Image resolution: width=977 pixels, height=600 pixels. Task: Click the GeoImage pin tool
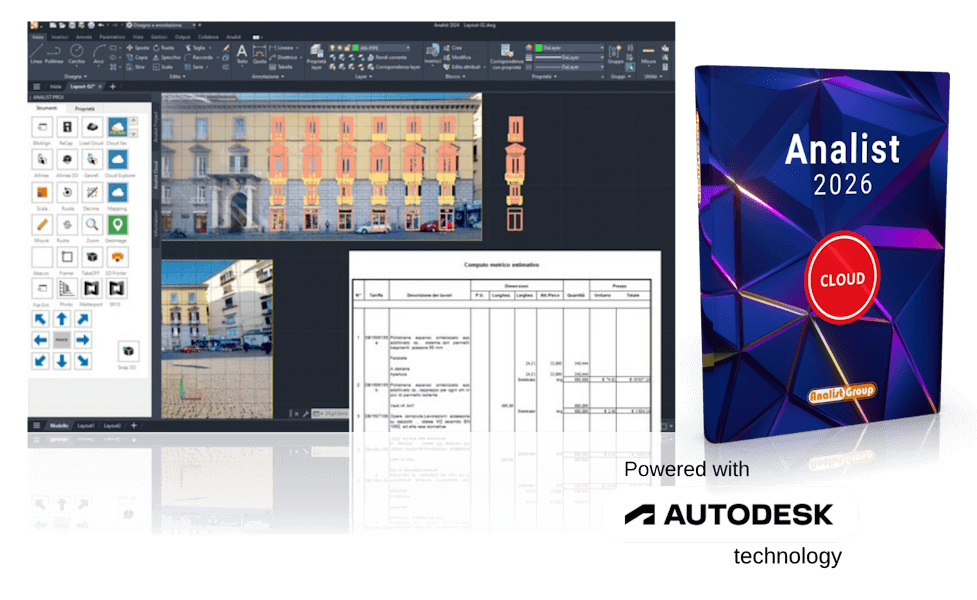(117, 225)
